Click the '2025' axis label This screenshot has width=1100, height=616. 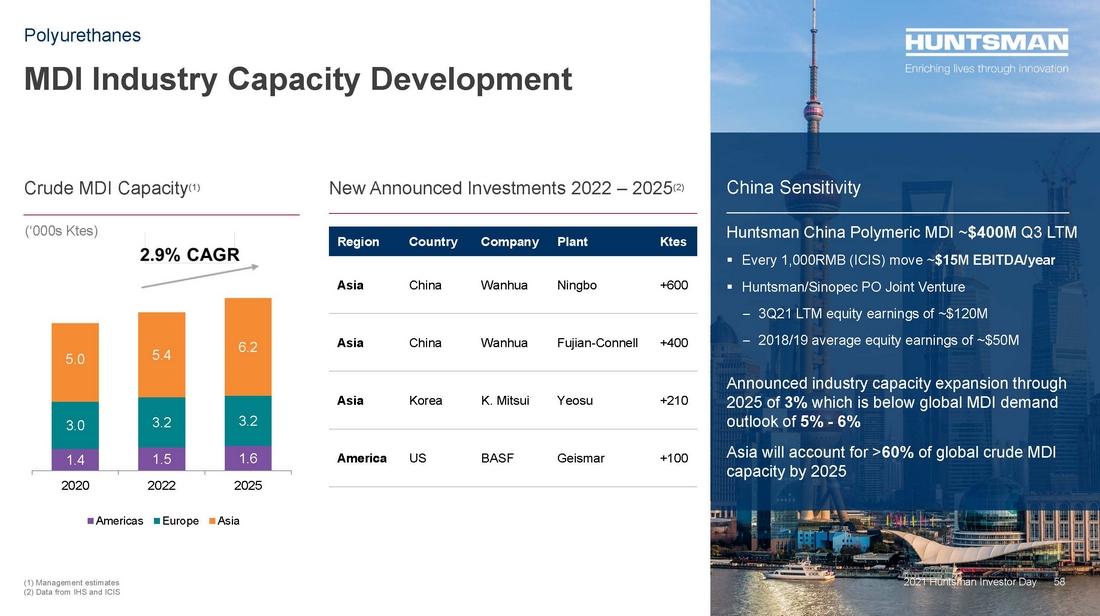pyautogui.click(x=248, y=486)
